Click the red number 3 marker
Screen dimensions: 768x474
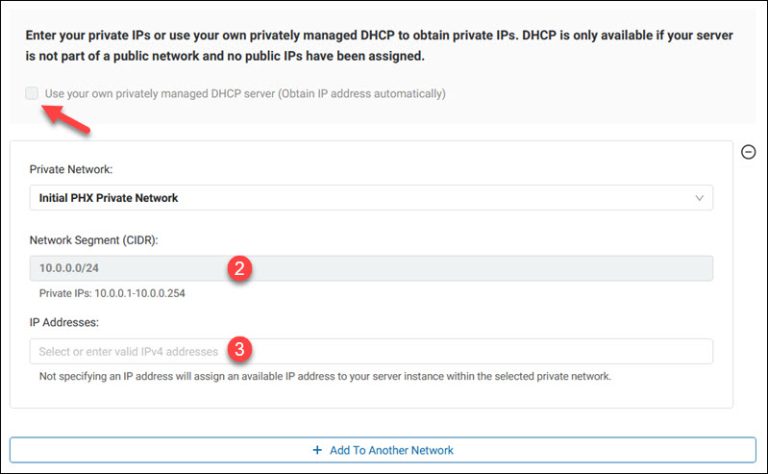tap(240, 349)
